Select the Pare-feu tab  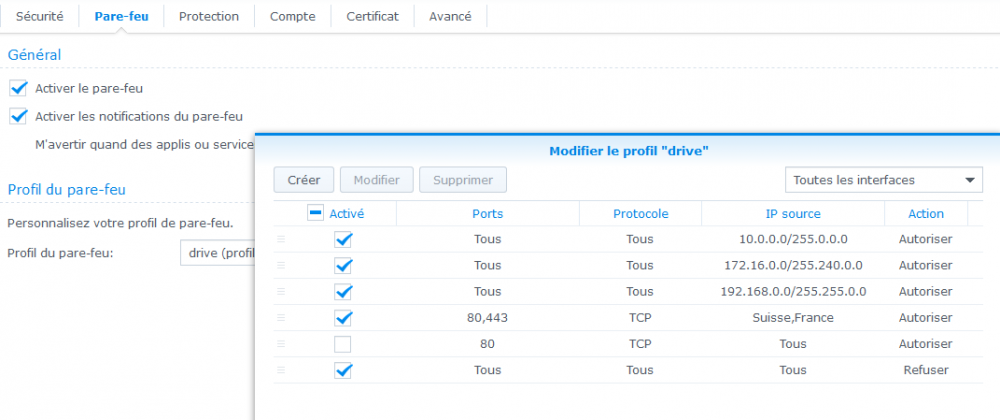coord(121,17)
